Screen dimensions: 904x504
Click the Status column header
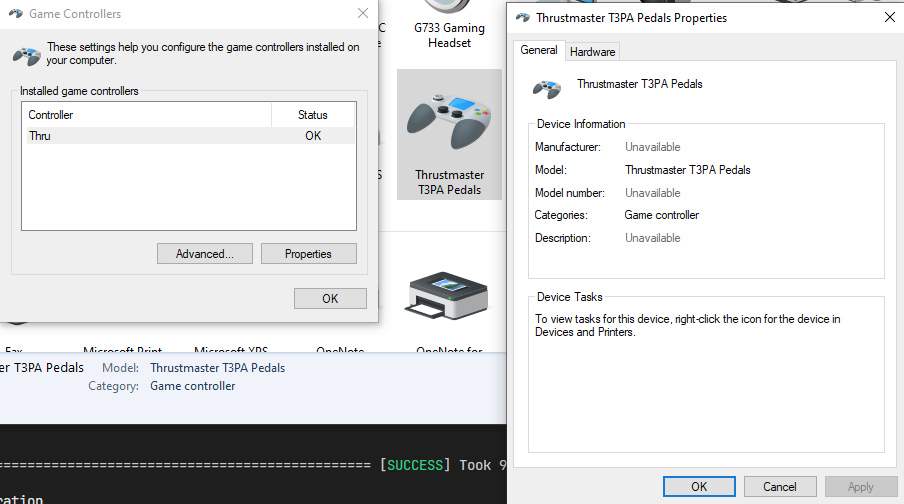coord(313,115)
